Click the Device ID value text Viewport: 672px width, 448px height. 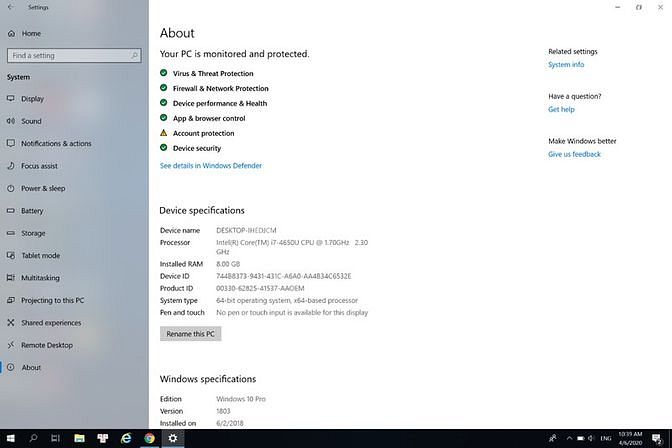click(283, 277)
